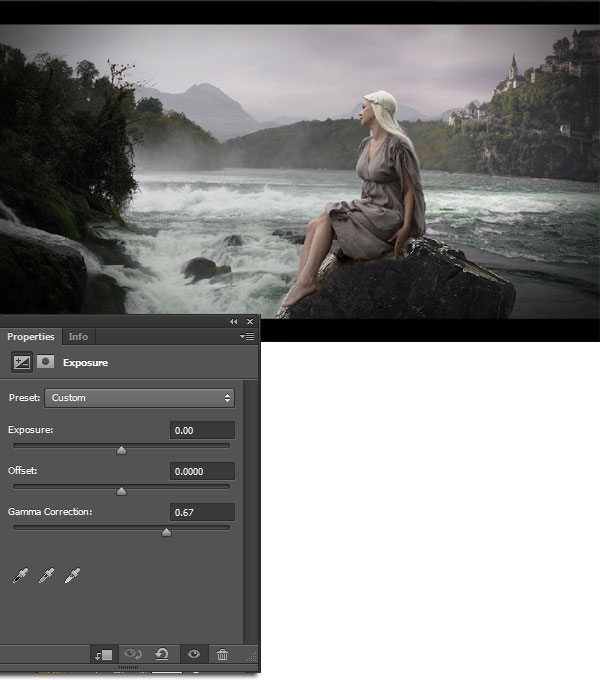Switch to the Properties tab
This screenshot has height=680, width=600.
pyautogui.click(x=31, y=337)
